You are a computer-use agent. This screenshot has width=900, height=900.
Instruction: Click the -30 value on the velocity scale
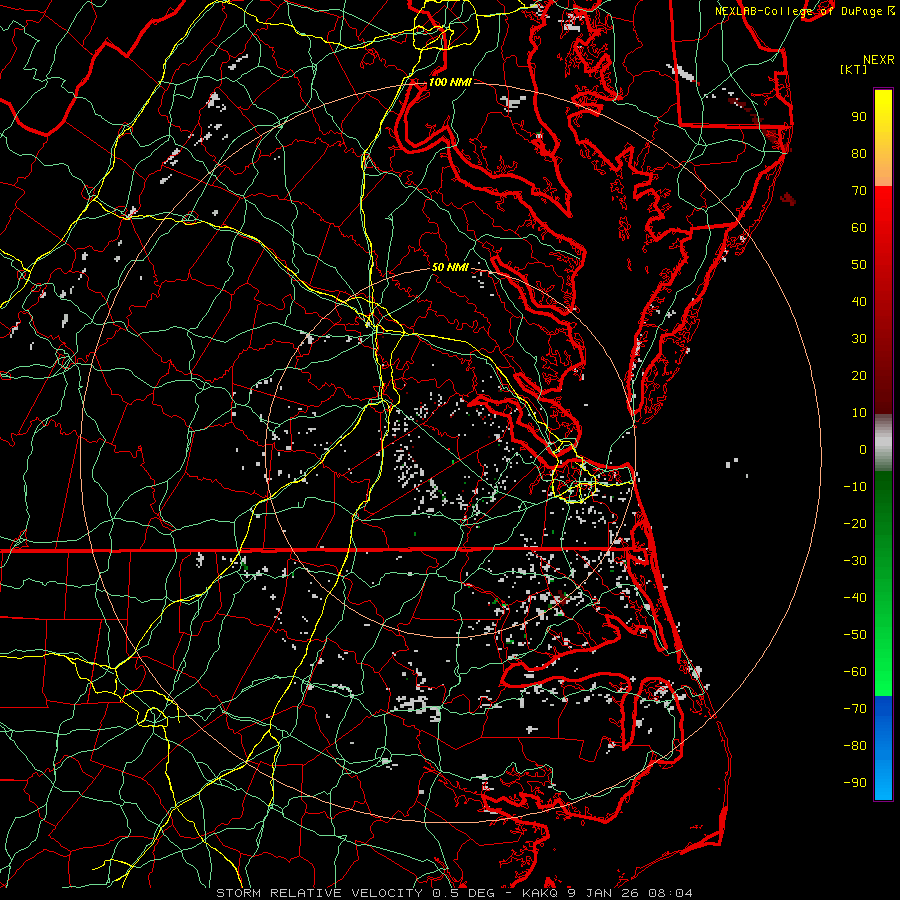(x=855, y=561)
